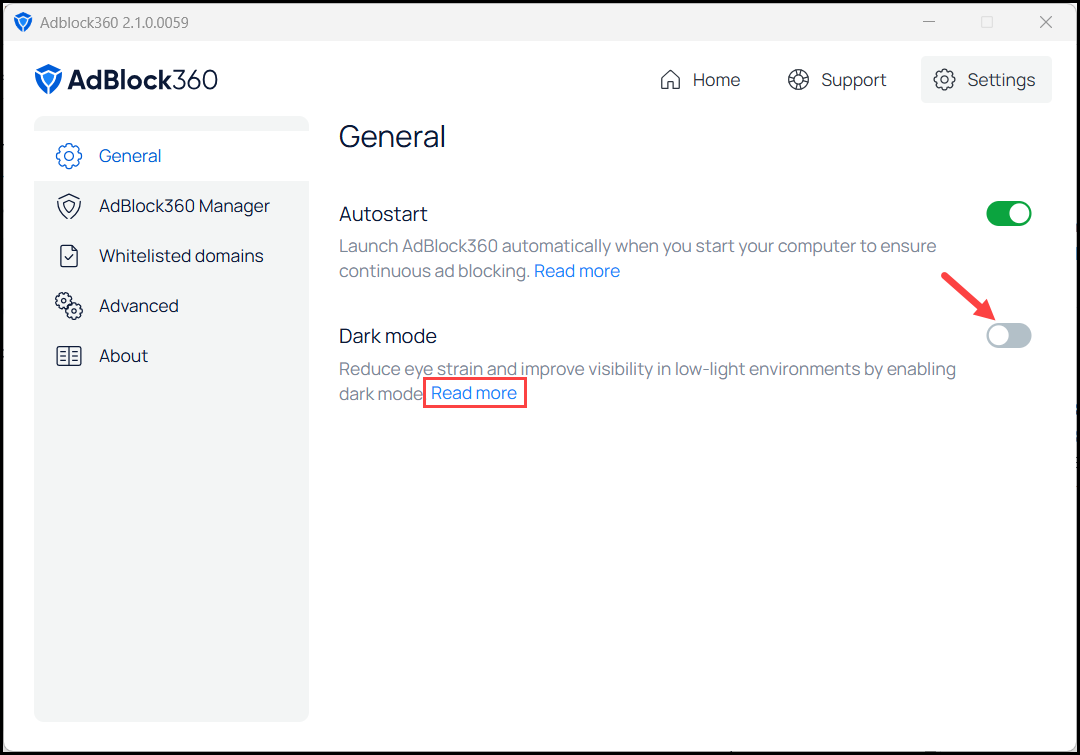This screenshot has height=755, width=1080.
Task: Open the Advanced settings label
Action: pyautogui.click(x=138, y=306)
